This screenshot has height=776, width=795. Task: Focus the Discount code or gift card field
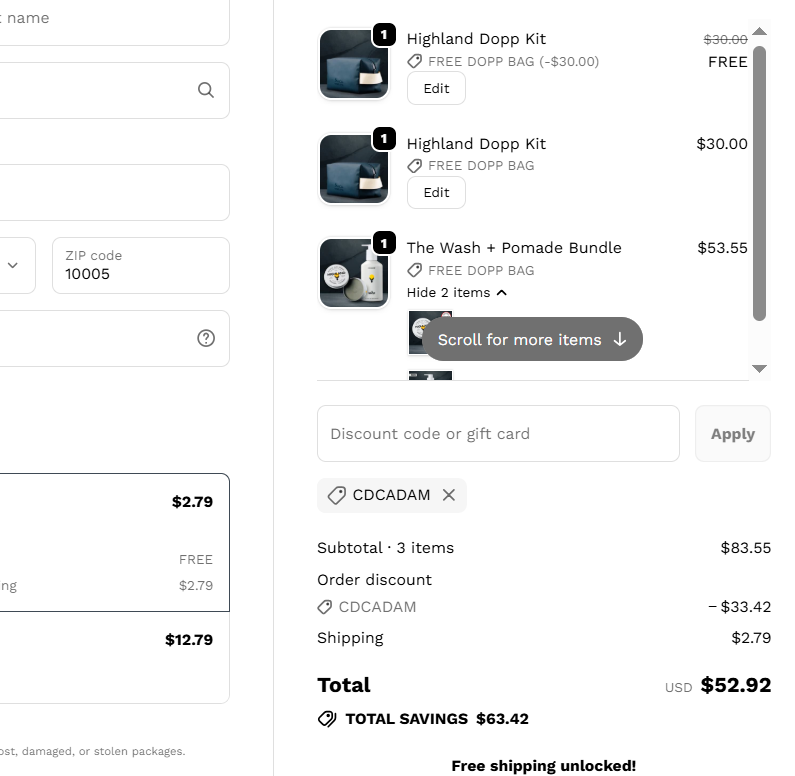498,434
